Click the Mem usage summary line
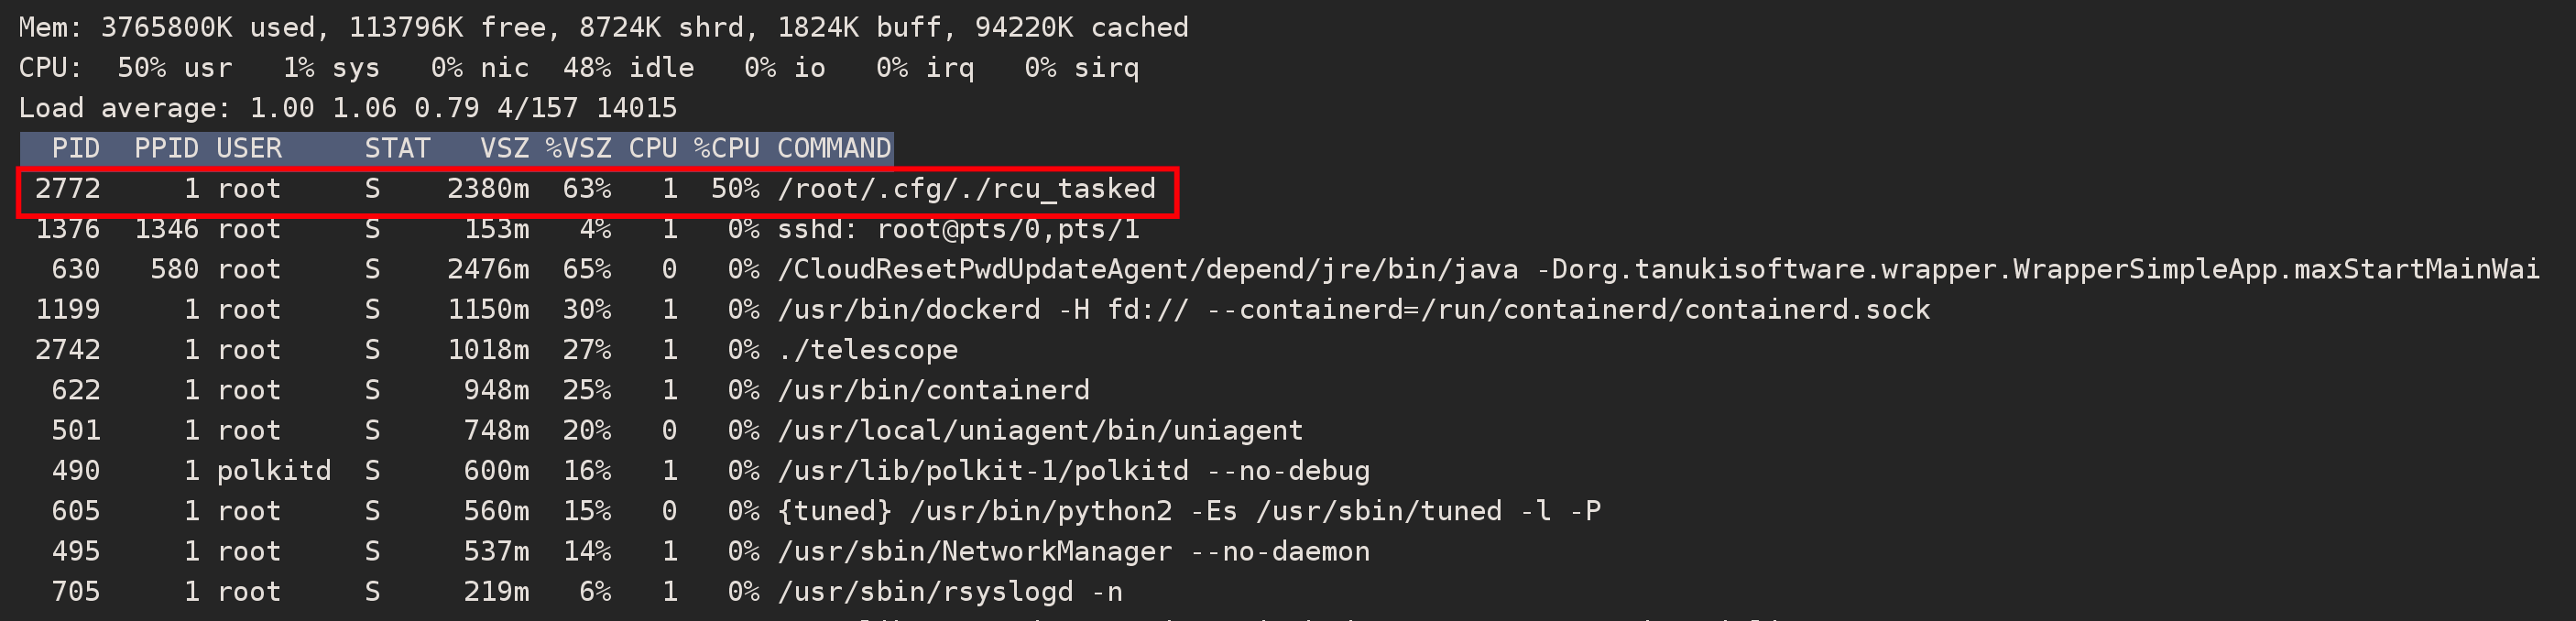Image resolution: width=2576 pixels, height=621 pixels. pos(603,27)
